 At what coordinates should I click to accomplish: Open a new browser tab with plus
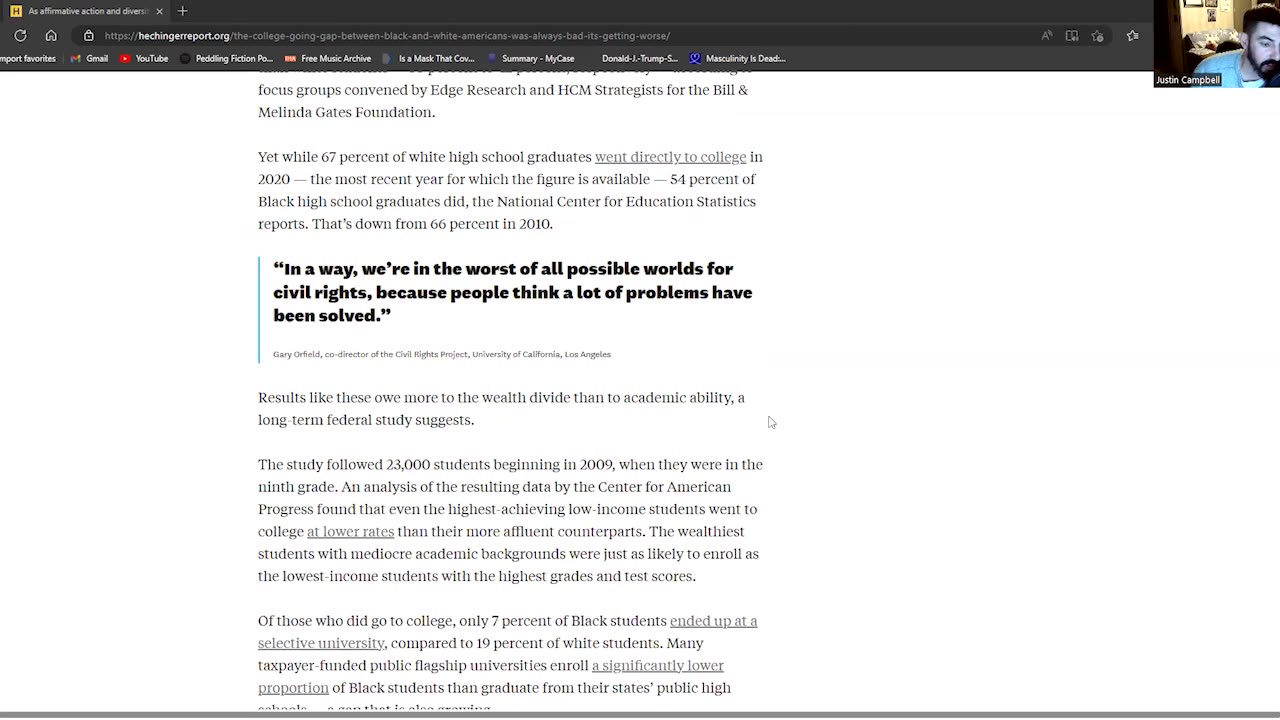(182, 11)
